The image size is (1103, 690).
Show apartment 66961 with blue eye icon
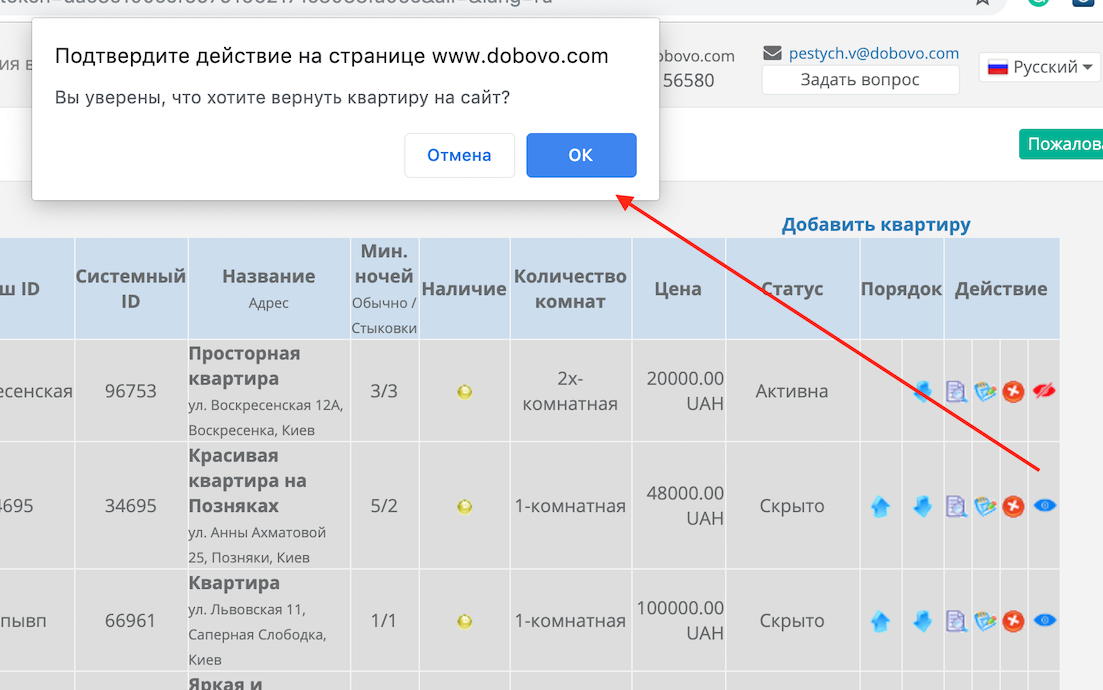click(1045, 620)
